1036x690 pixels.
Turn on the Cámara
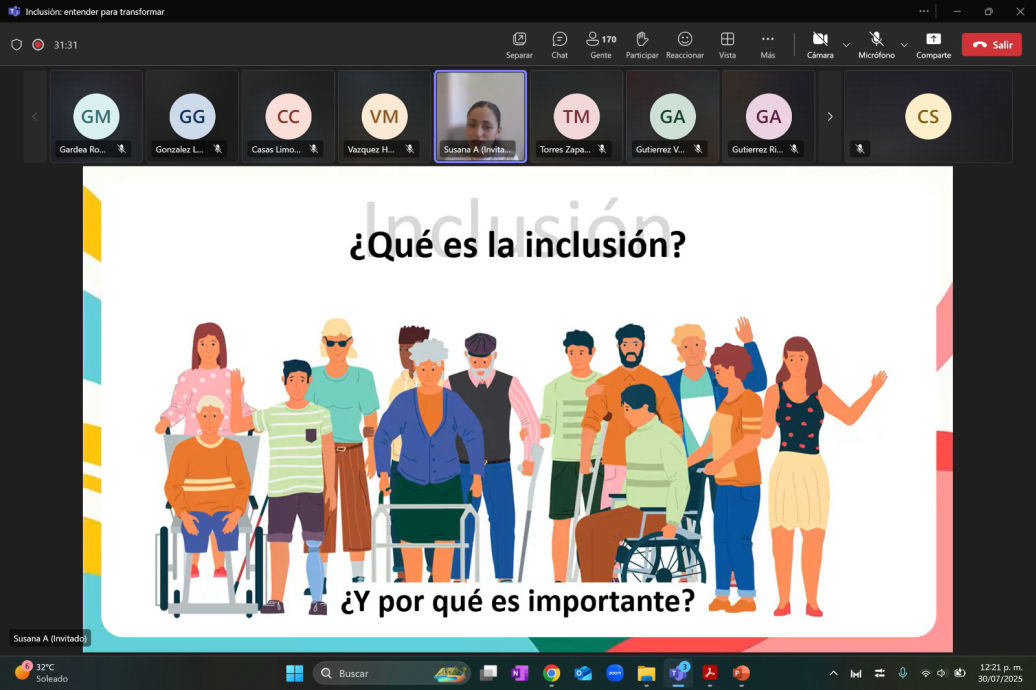point(818,44)
